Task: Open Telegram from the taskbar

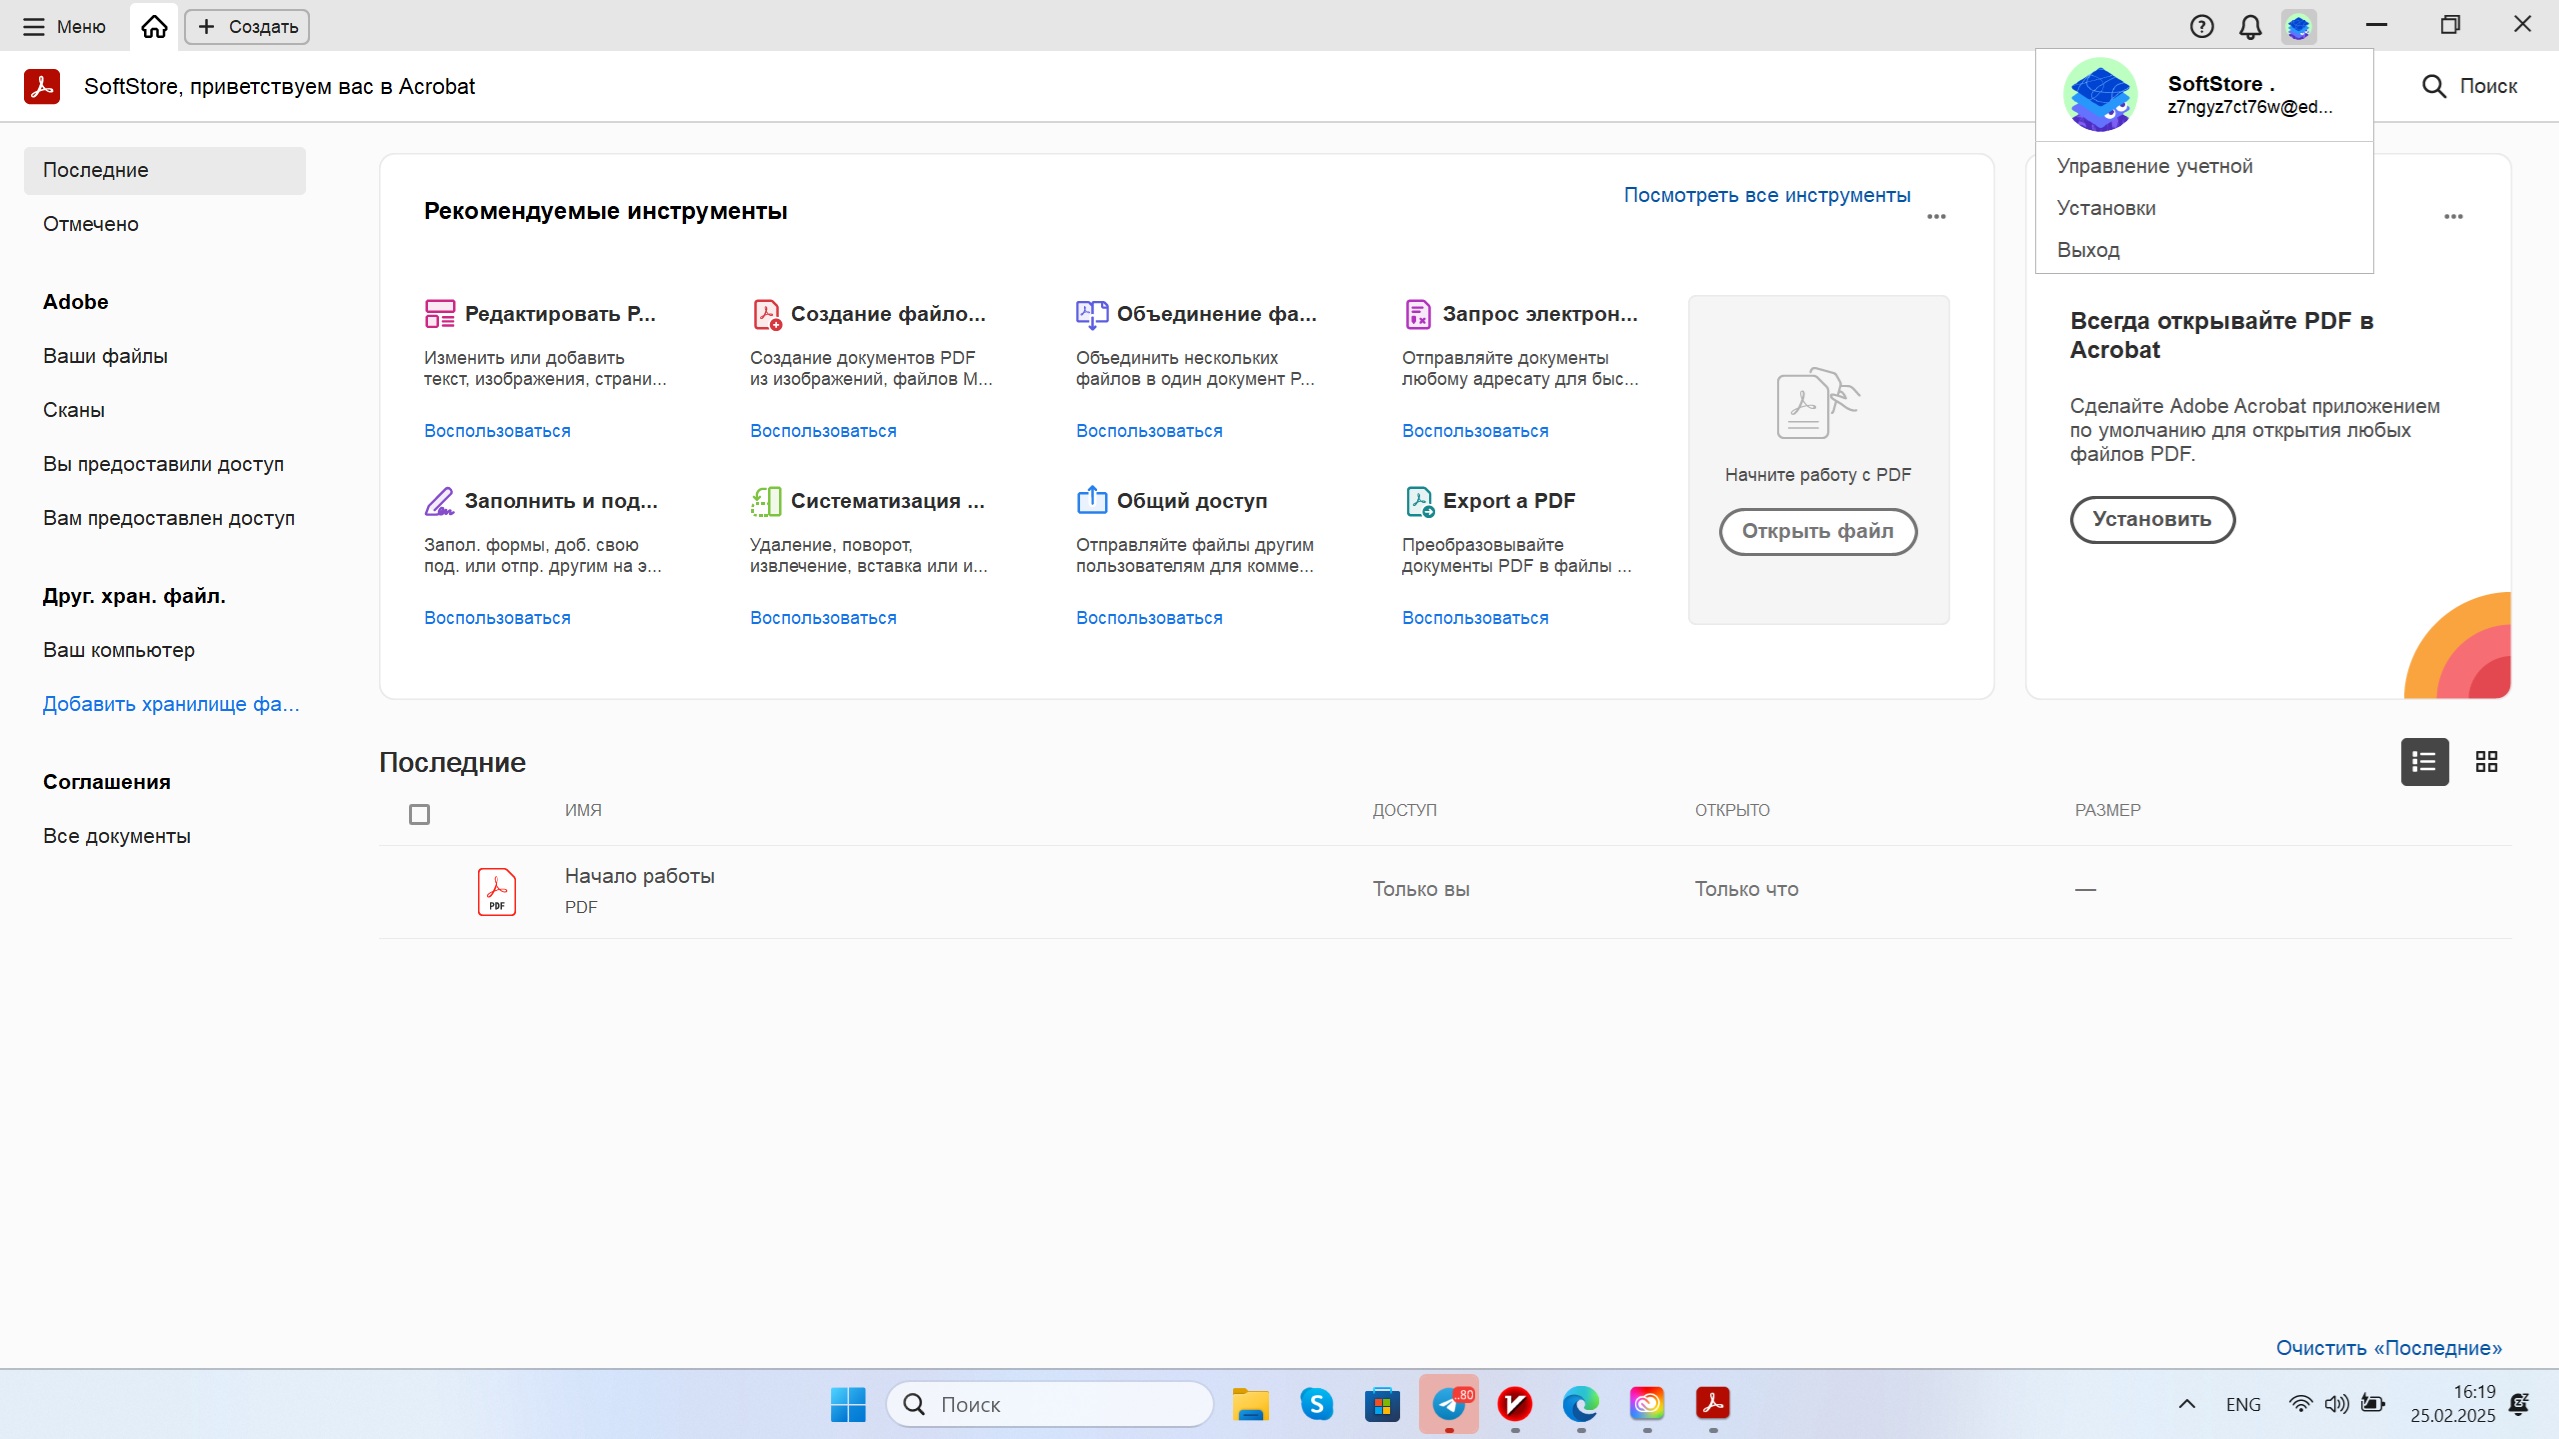Action: click(1449, 1404)
